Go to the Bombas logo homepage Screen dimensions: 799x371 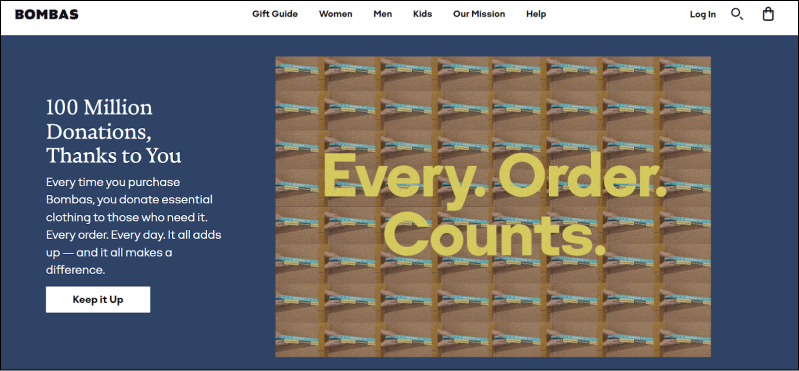[46, 14]
